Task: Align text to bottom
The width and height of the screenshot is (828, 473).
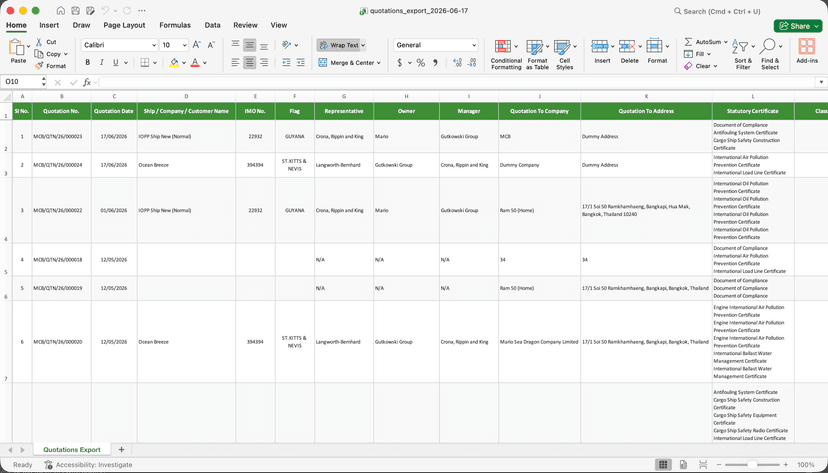Action: (264, 45)
